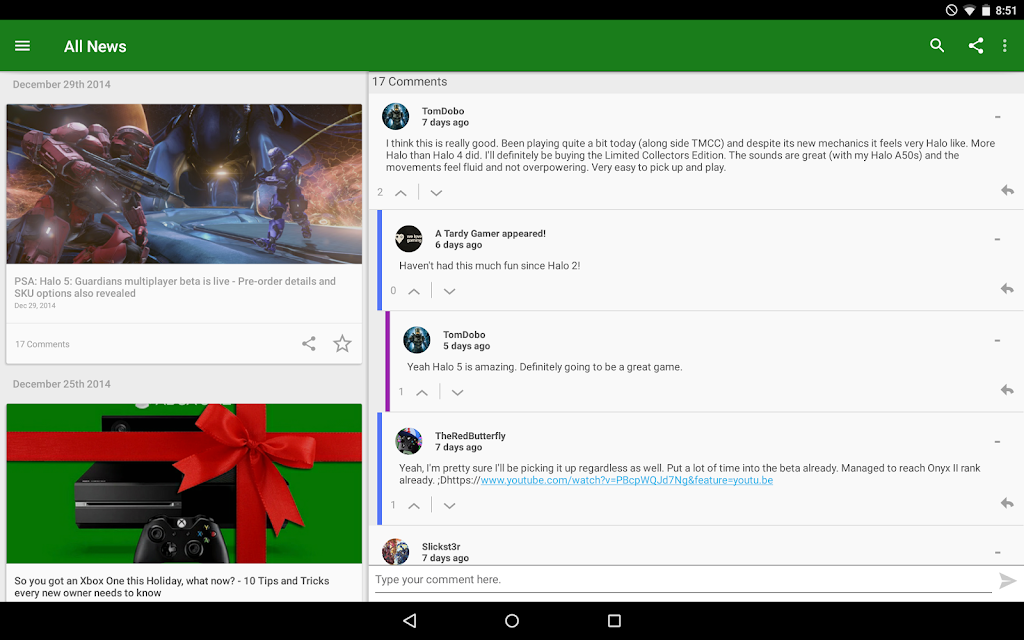Image resolution: width=1024 pixels, height=640 pixels.
Task: Share the Halo 5 Guardians article card
Action: (x=309, y=344)
